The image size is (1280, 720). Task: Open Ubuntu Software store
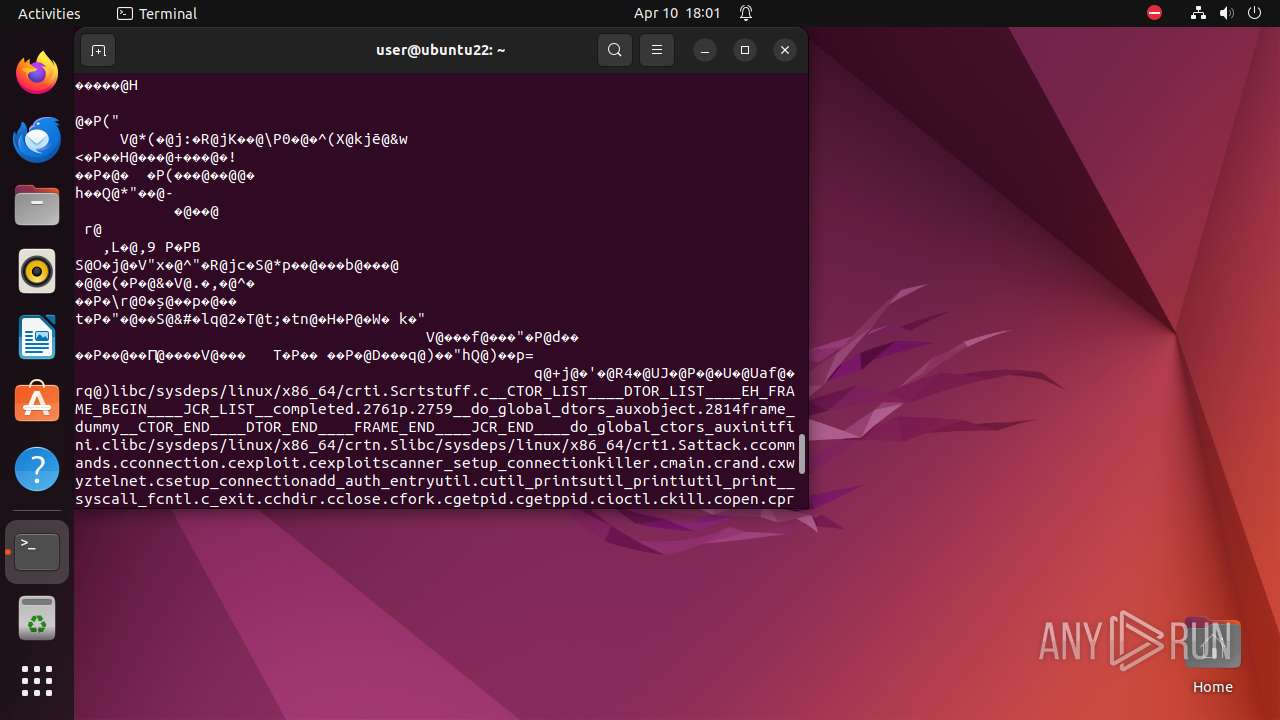point(37,403)
